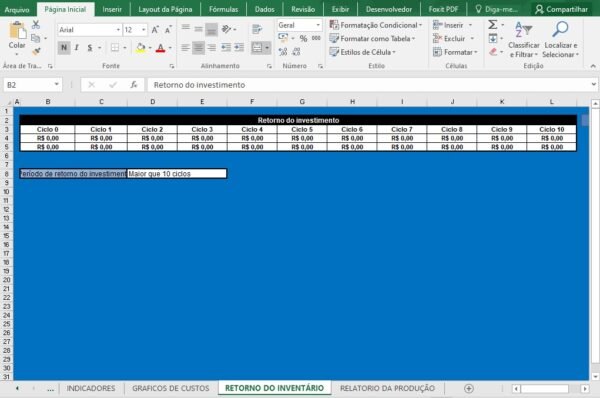The image size is (600, 398).
Task: Click the AutoSum sigma icon
Action: [x=492, y=25]
